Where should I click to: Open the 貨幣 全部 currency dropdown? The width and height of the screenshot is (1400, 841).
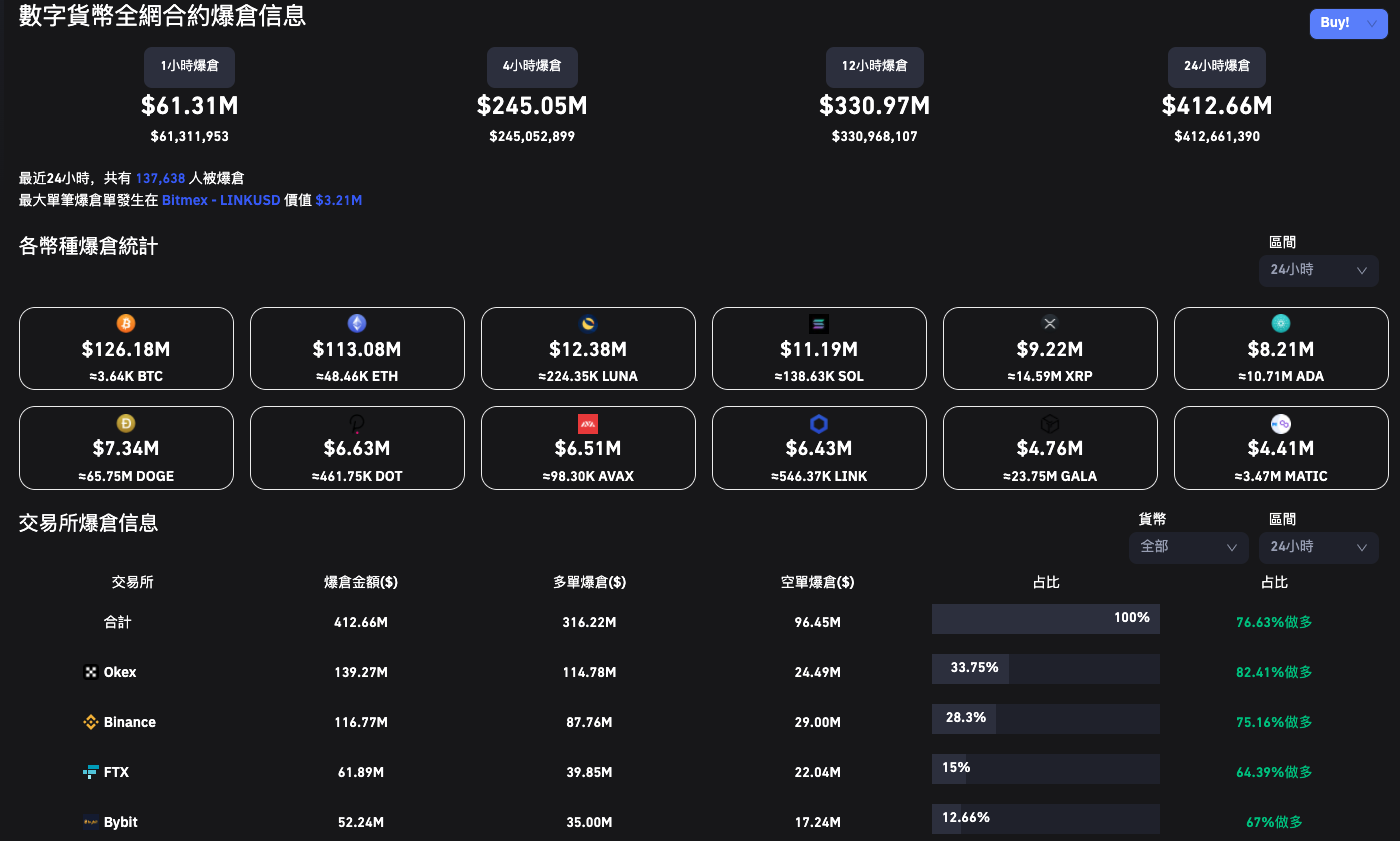tap(1188, 547)
